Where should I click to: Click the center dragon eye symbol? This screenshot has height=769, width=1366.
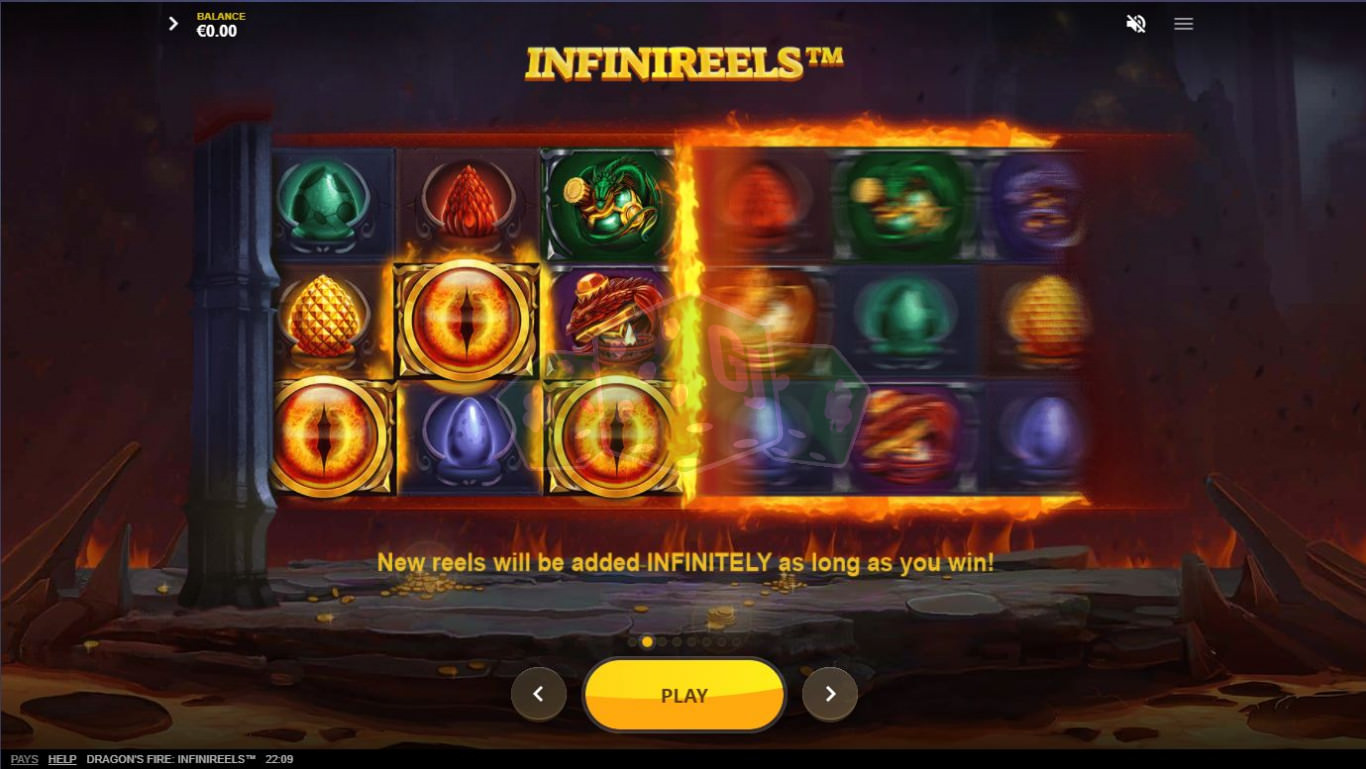pos(466,320)
